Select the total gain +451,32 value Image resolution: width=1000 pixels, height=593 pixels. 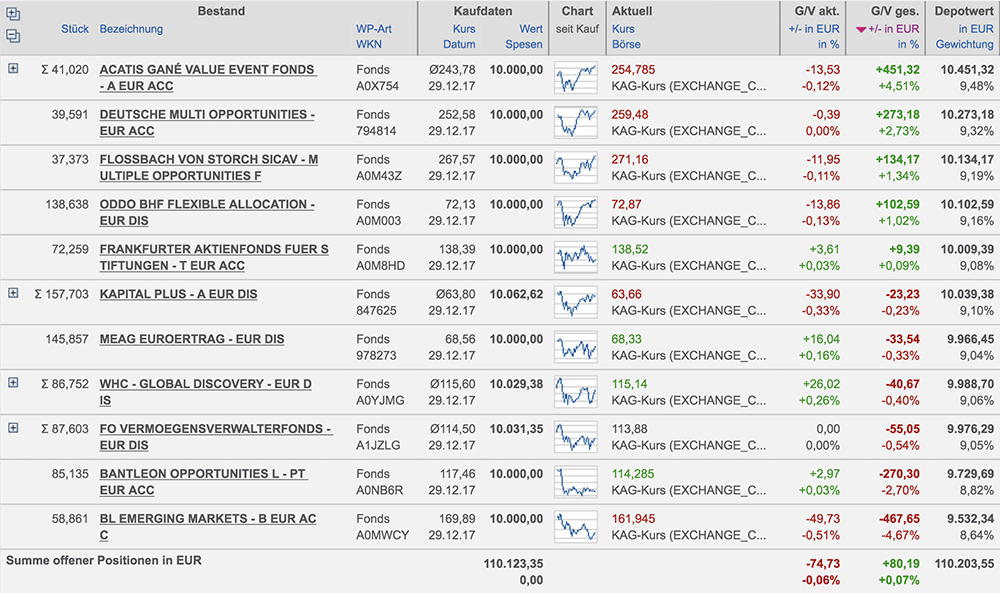[x=897, y=70]
